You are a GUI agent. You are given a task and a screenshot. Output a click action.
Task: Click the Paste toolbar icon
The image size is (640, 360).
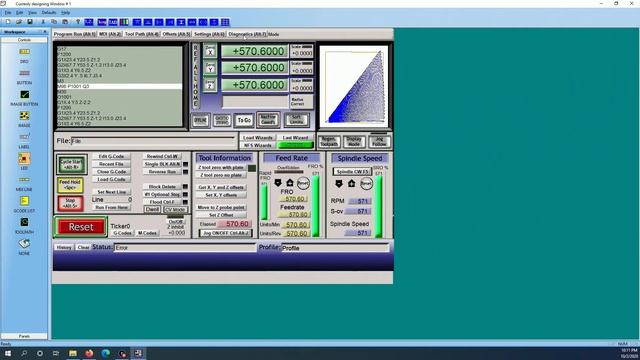tap(65, 22)
